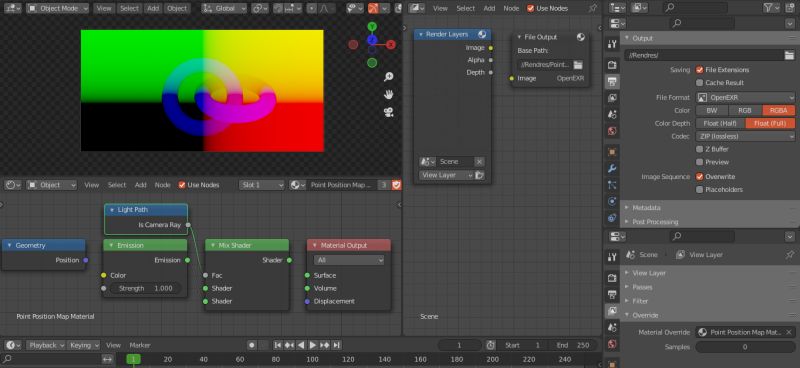
Task: Expand the Passes panel
Action: 642,287
